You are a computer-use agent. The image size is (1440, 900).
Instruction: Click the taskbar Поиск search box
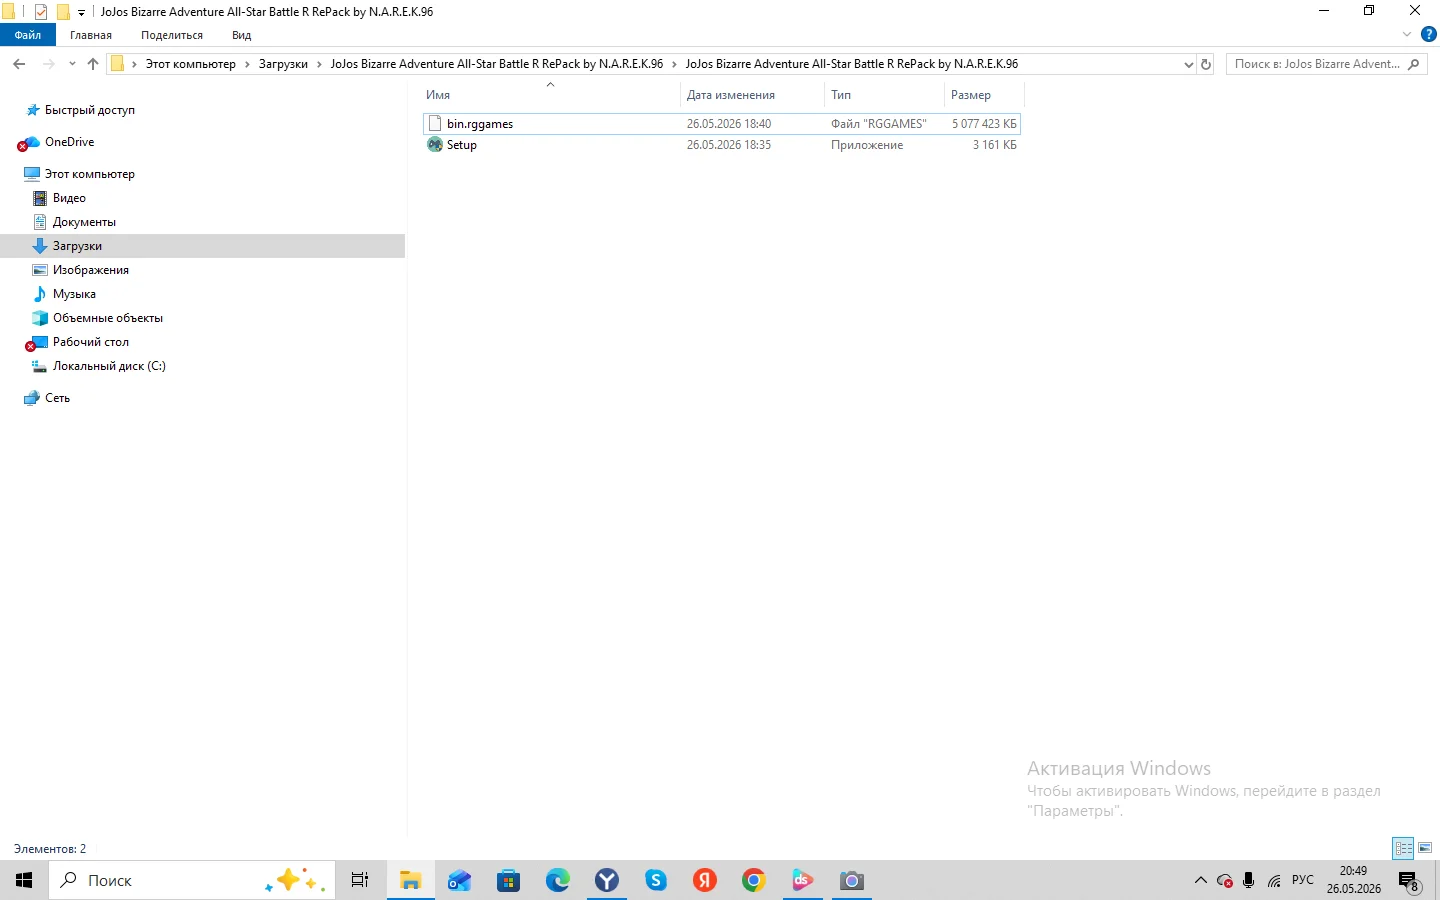tap(192, 880)
